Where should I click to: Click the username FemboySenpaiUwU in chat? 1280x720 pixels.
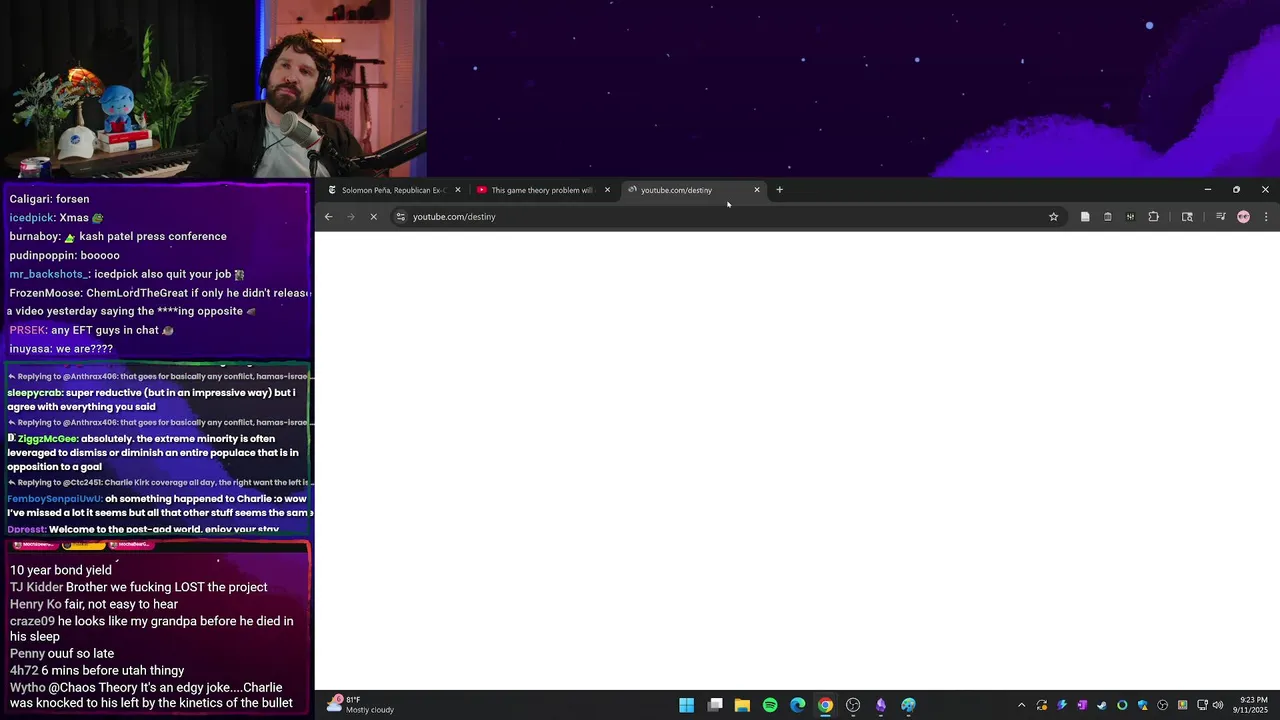coord(54,499)
